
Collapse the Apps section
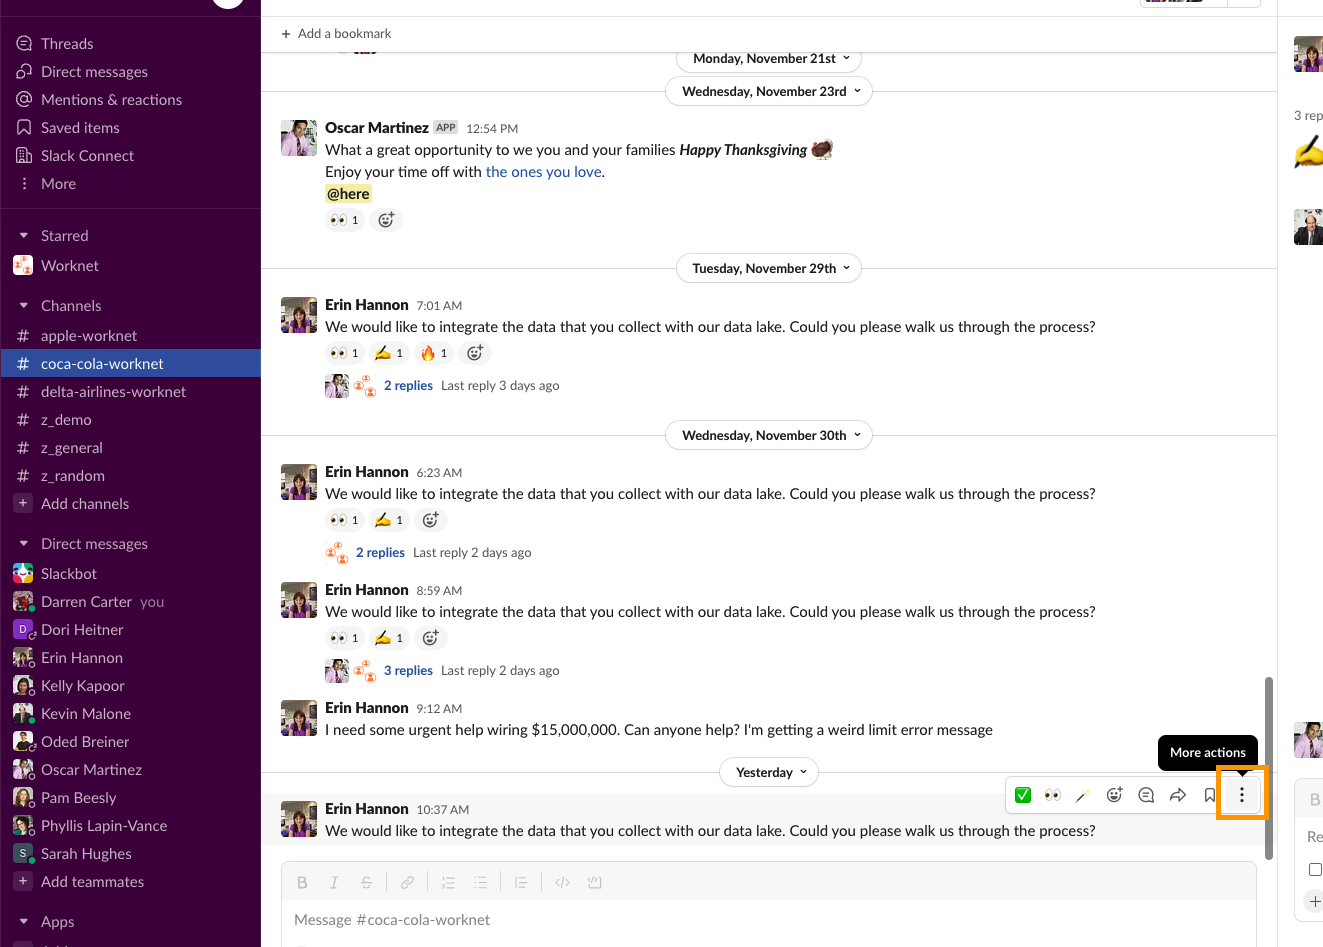coord(24,922)
